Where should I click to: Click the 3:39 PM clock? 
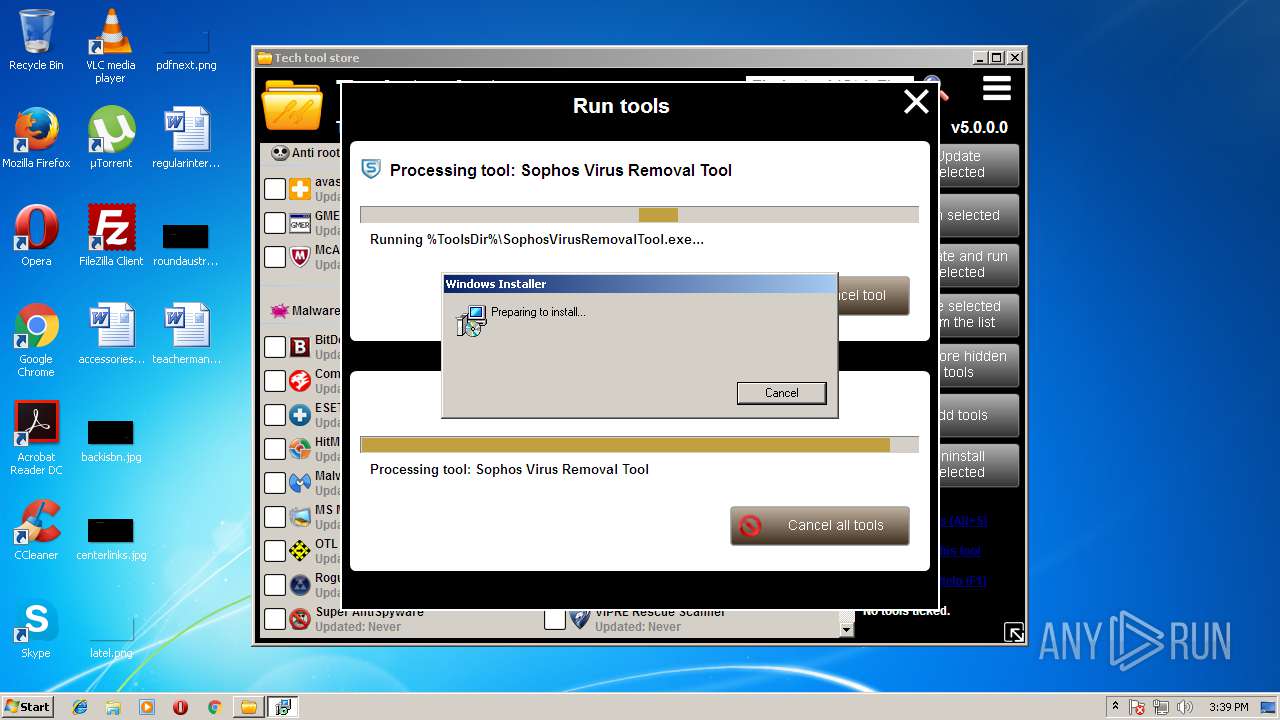[x=1228, y=707]
